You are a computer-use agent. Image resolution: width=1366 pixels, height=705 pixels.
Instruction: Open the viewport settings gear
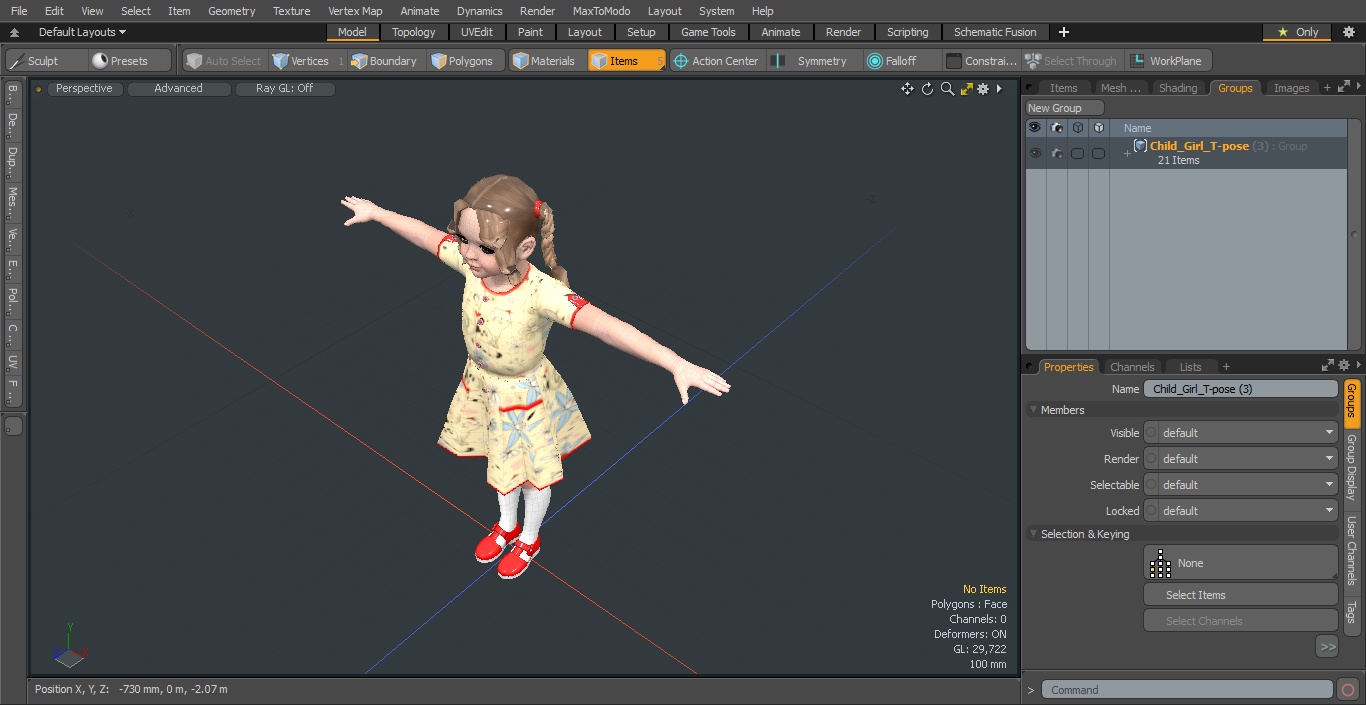point(983,89)
